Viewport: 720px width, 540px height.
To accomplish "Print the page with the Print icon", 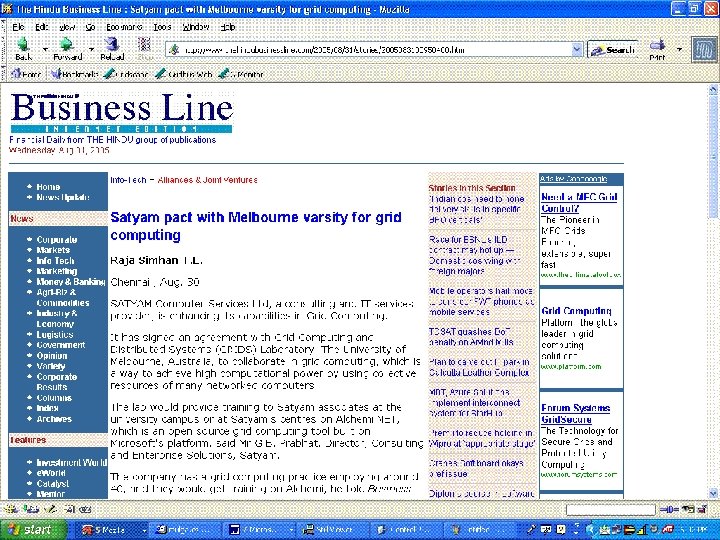I will coord(657,45).
